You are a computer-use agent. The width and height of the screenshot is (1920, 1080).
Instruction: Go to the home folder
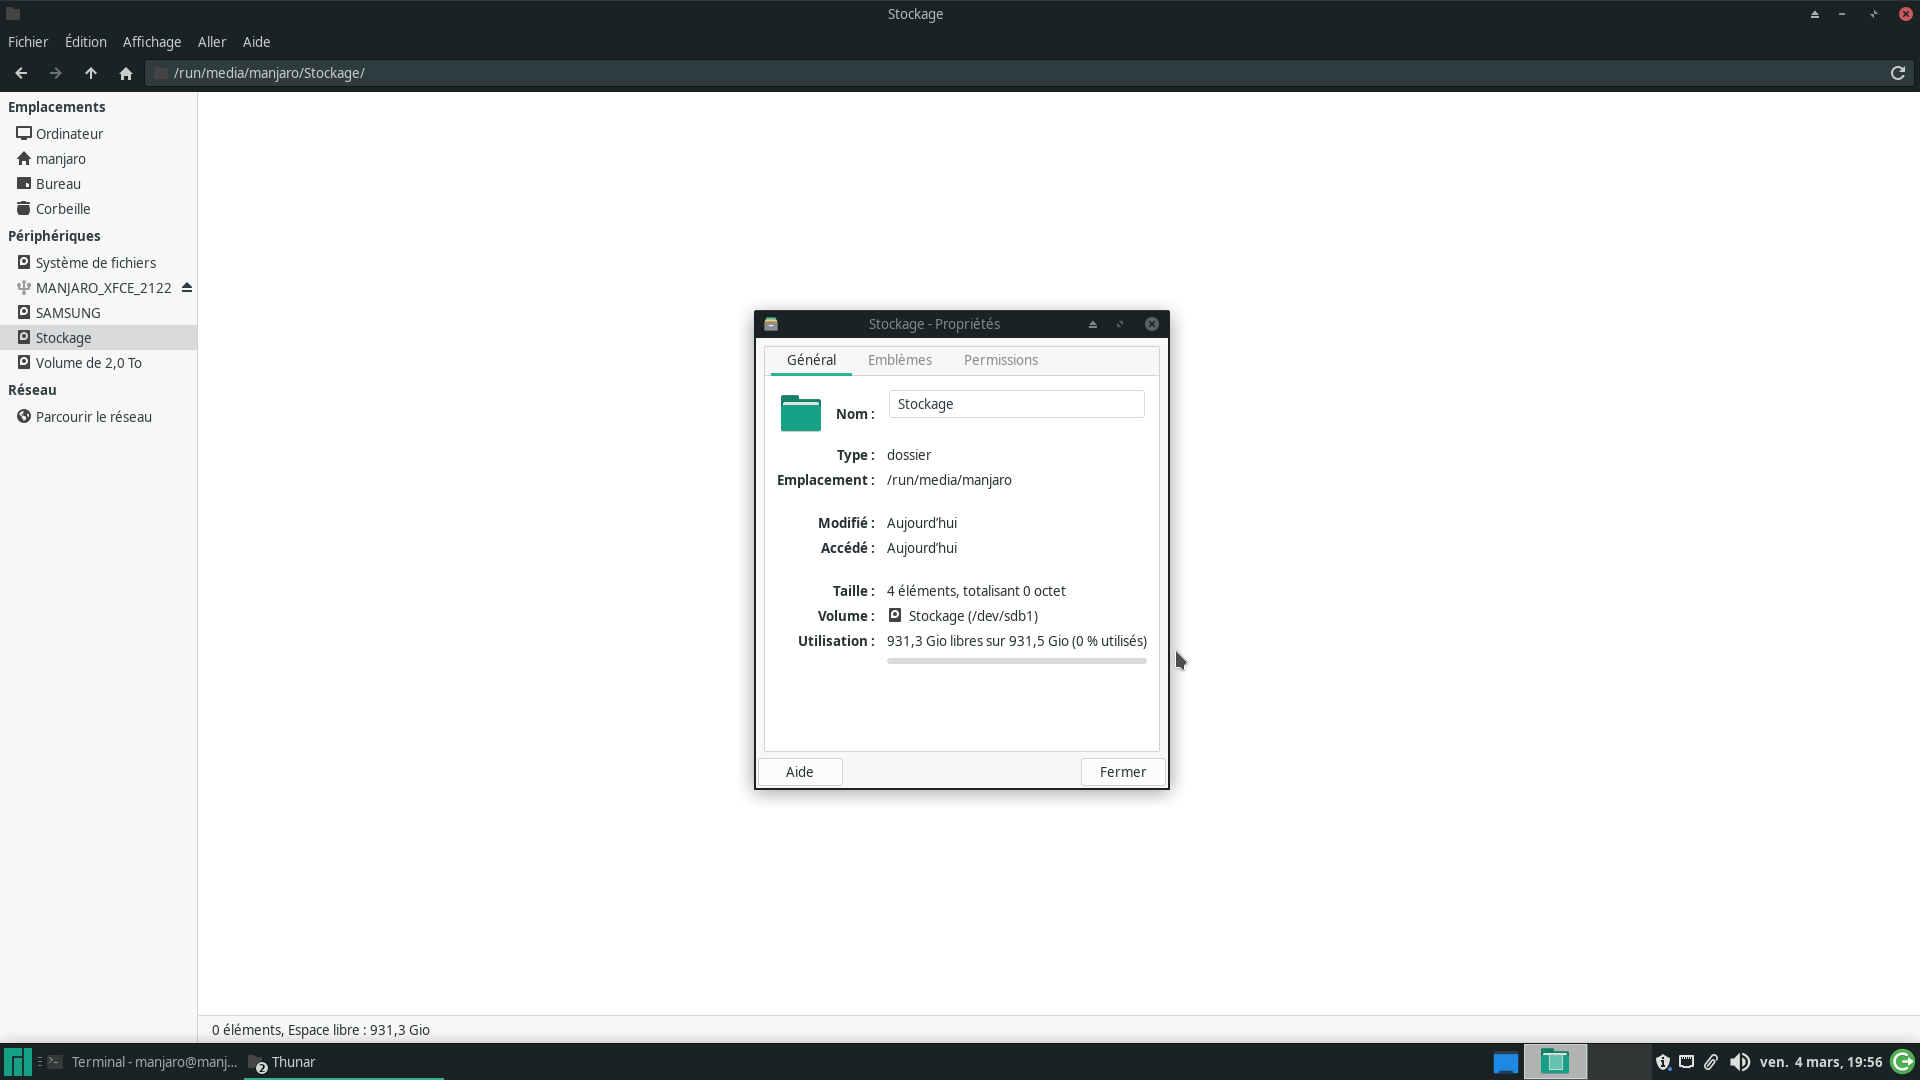[126, 73]
